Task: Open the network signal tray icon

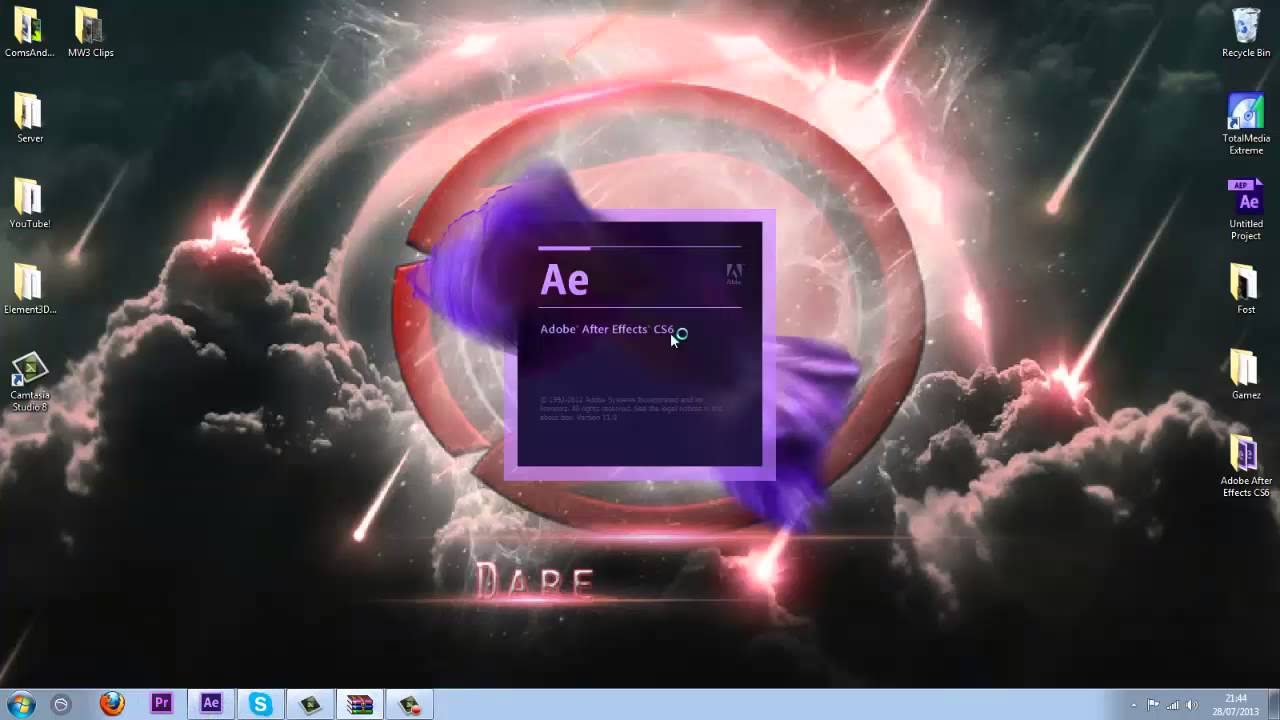Action: pyautogui.click(x=1172, y=704)
